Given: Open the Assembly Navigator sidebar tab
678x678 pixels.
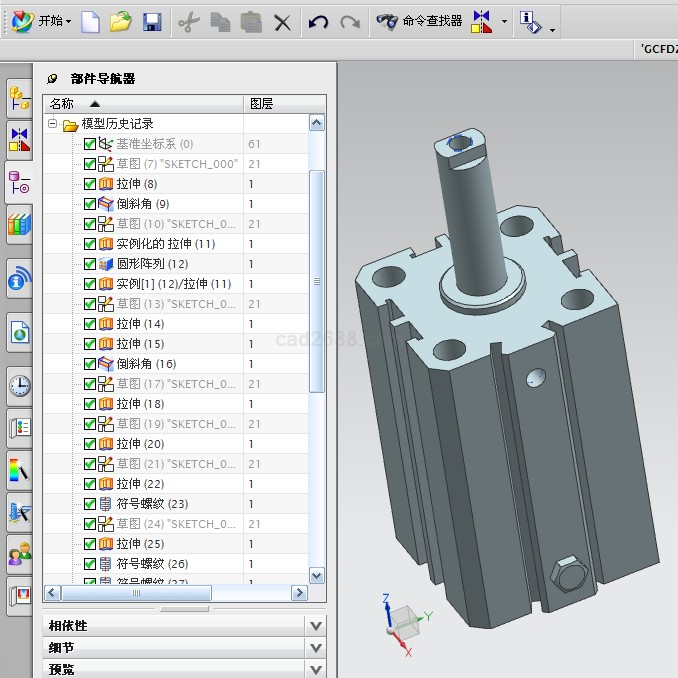Looking at the screenshot, I should click(x=18, y=98).
